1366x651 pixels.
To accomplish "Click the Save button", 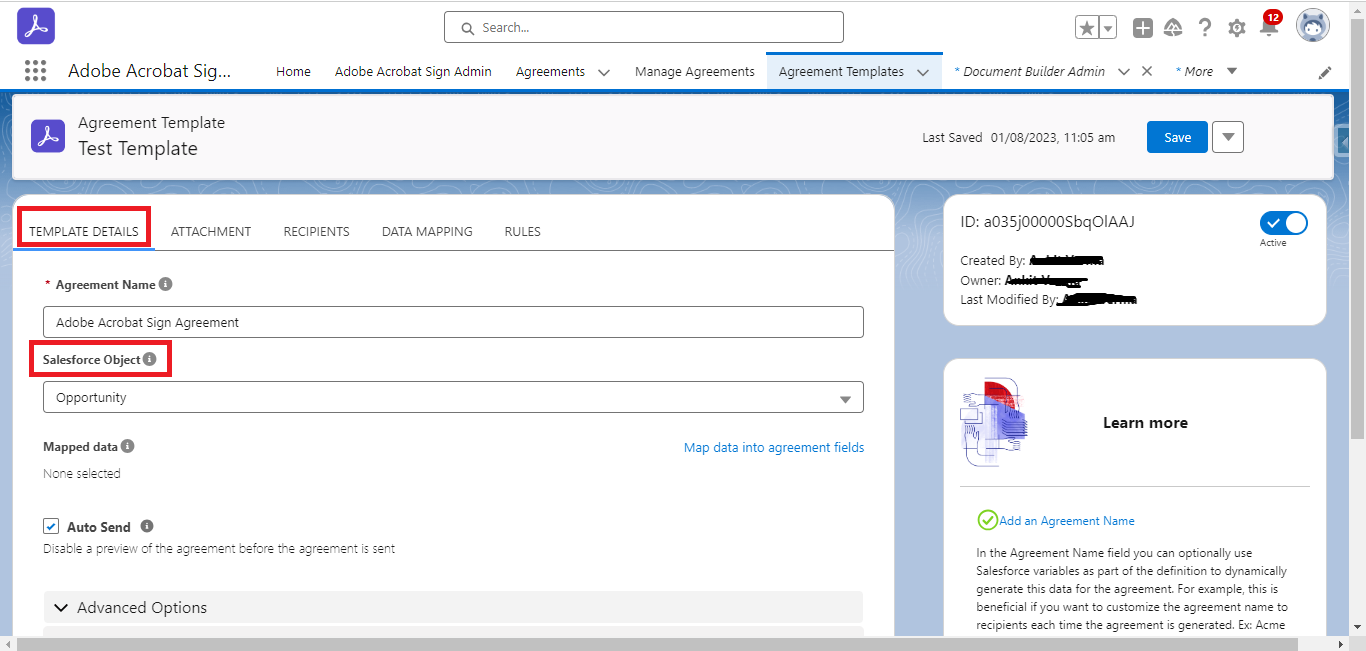I will (x=1177, y=137).
